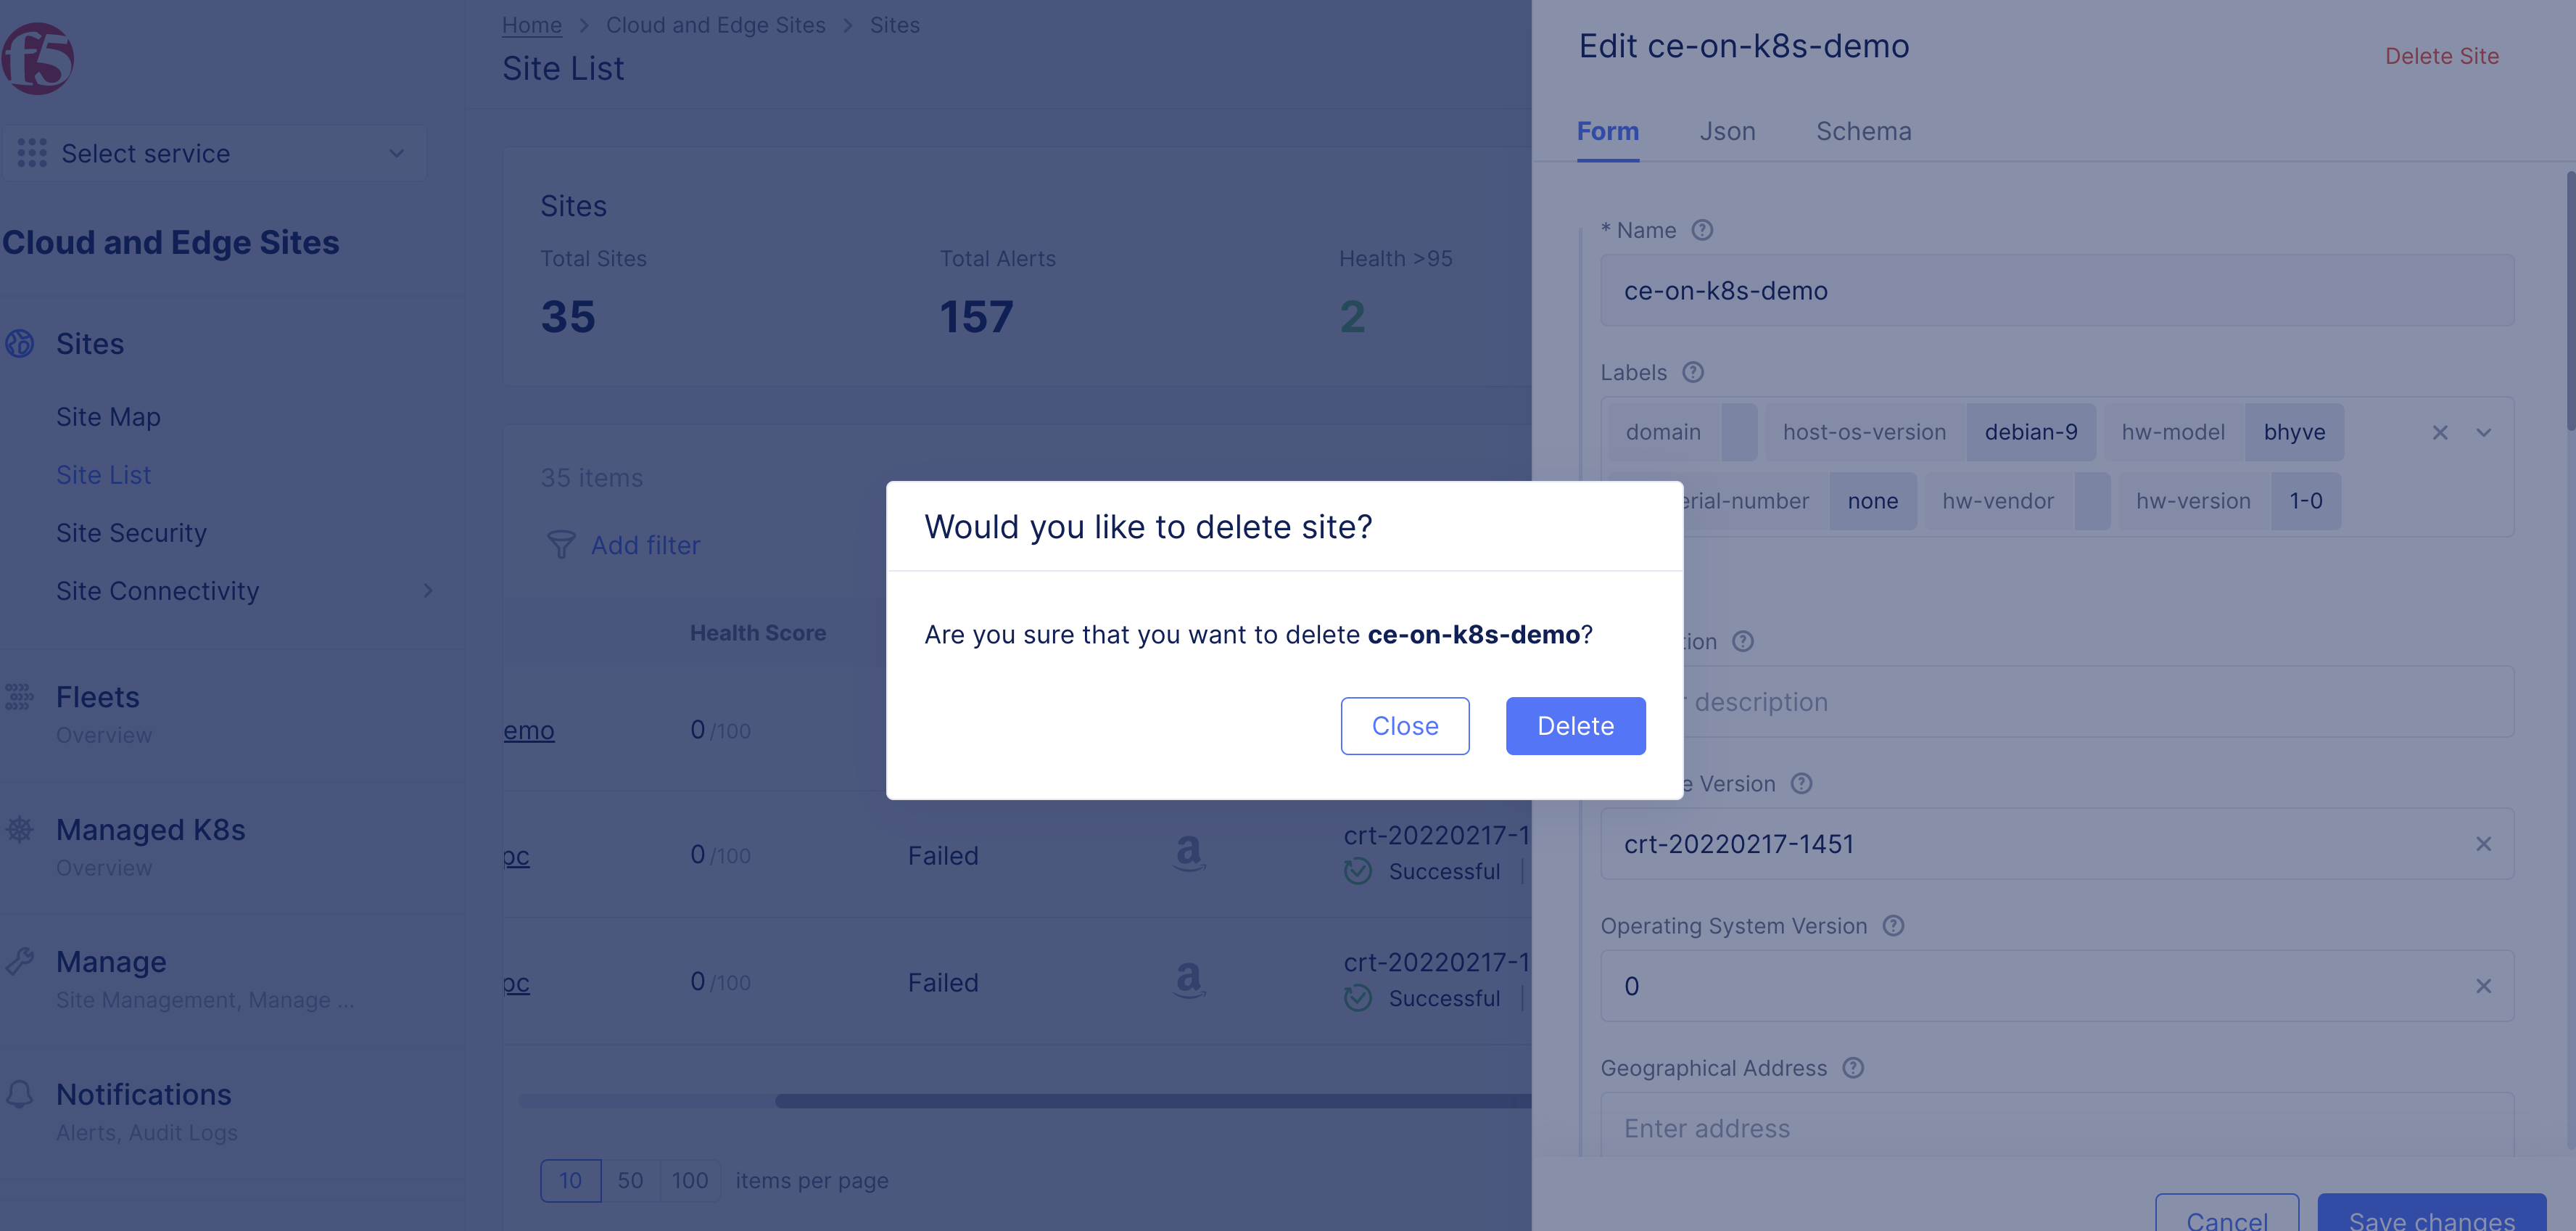
Task: Click the help icon beside Labels
Action: [1692, 372]
